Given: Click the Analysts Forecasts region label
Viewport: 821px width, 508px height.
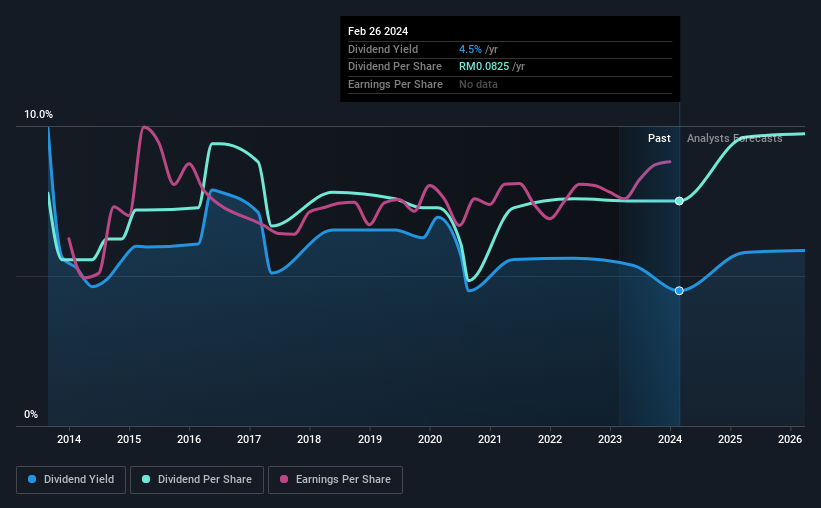Looking at the screenshot, I should (735, 138).
